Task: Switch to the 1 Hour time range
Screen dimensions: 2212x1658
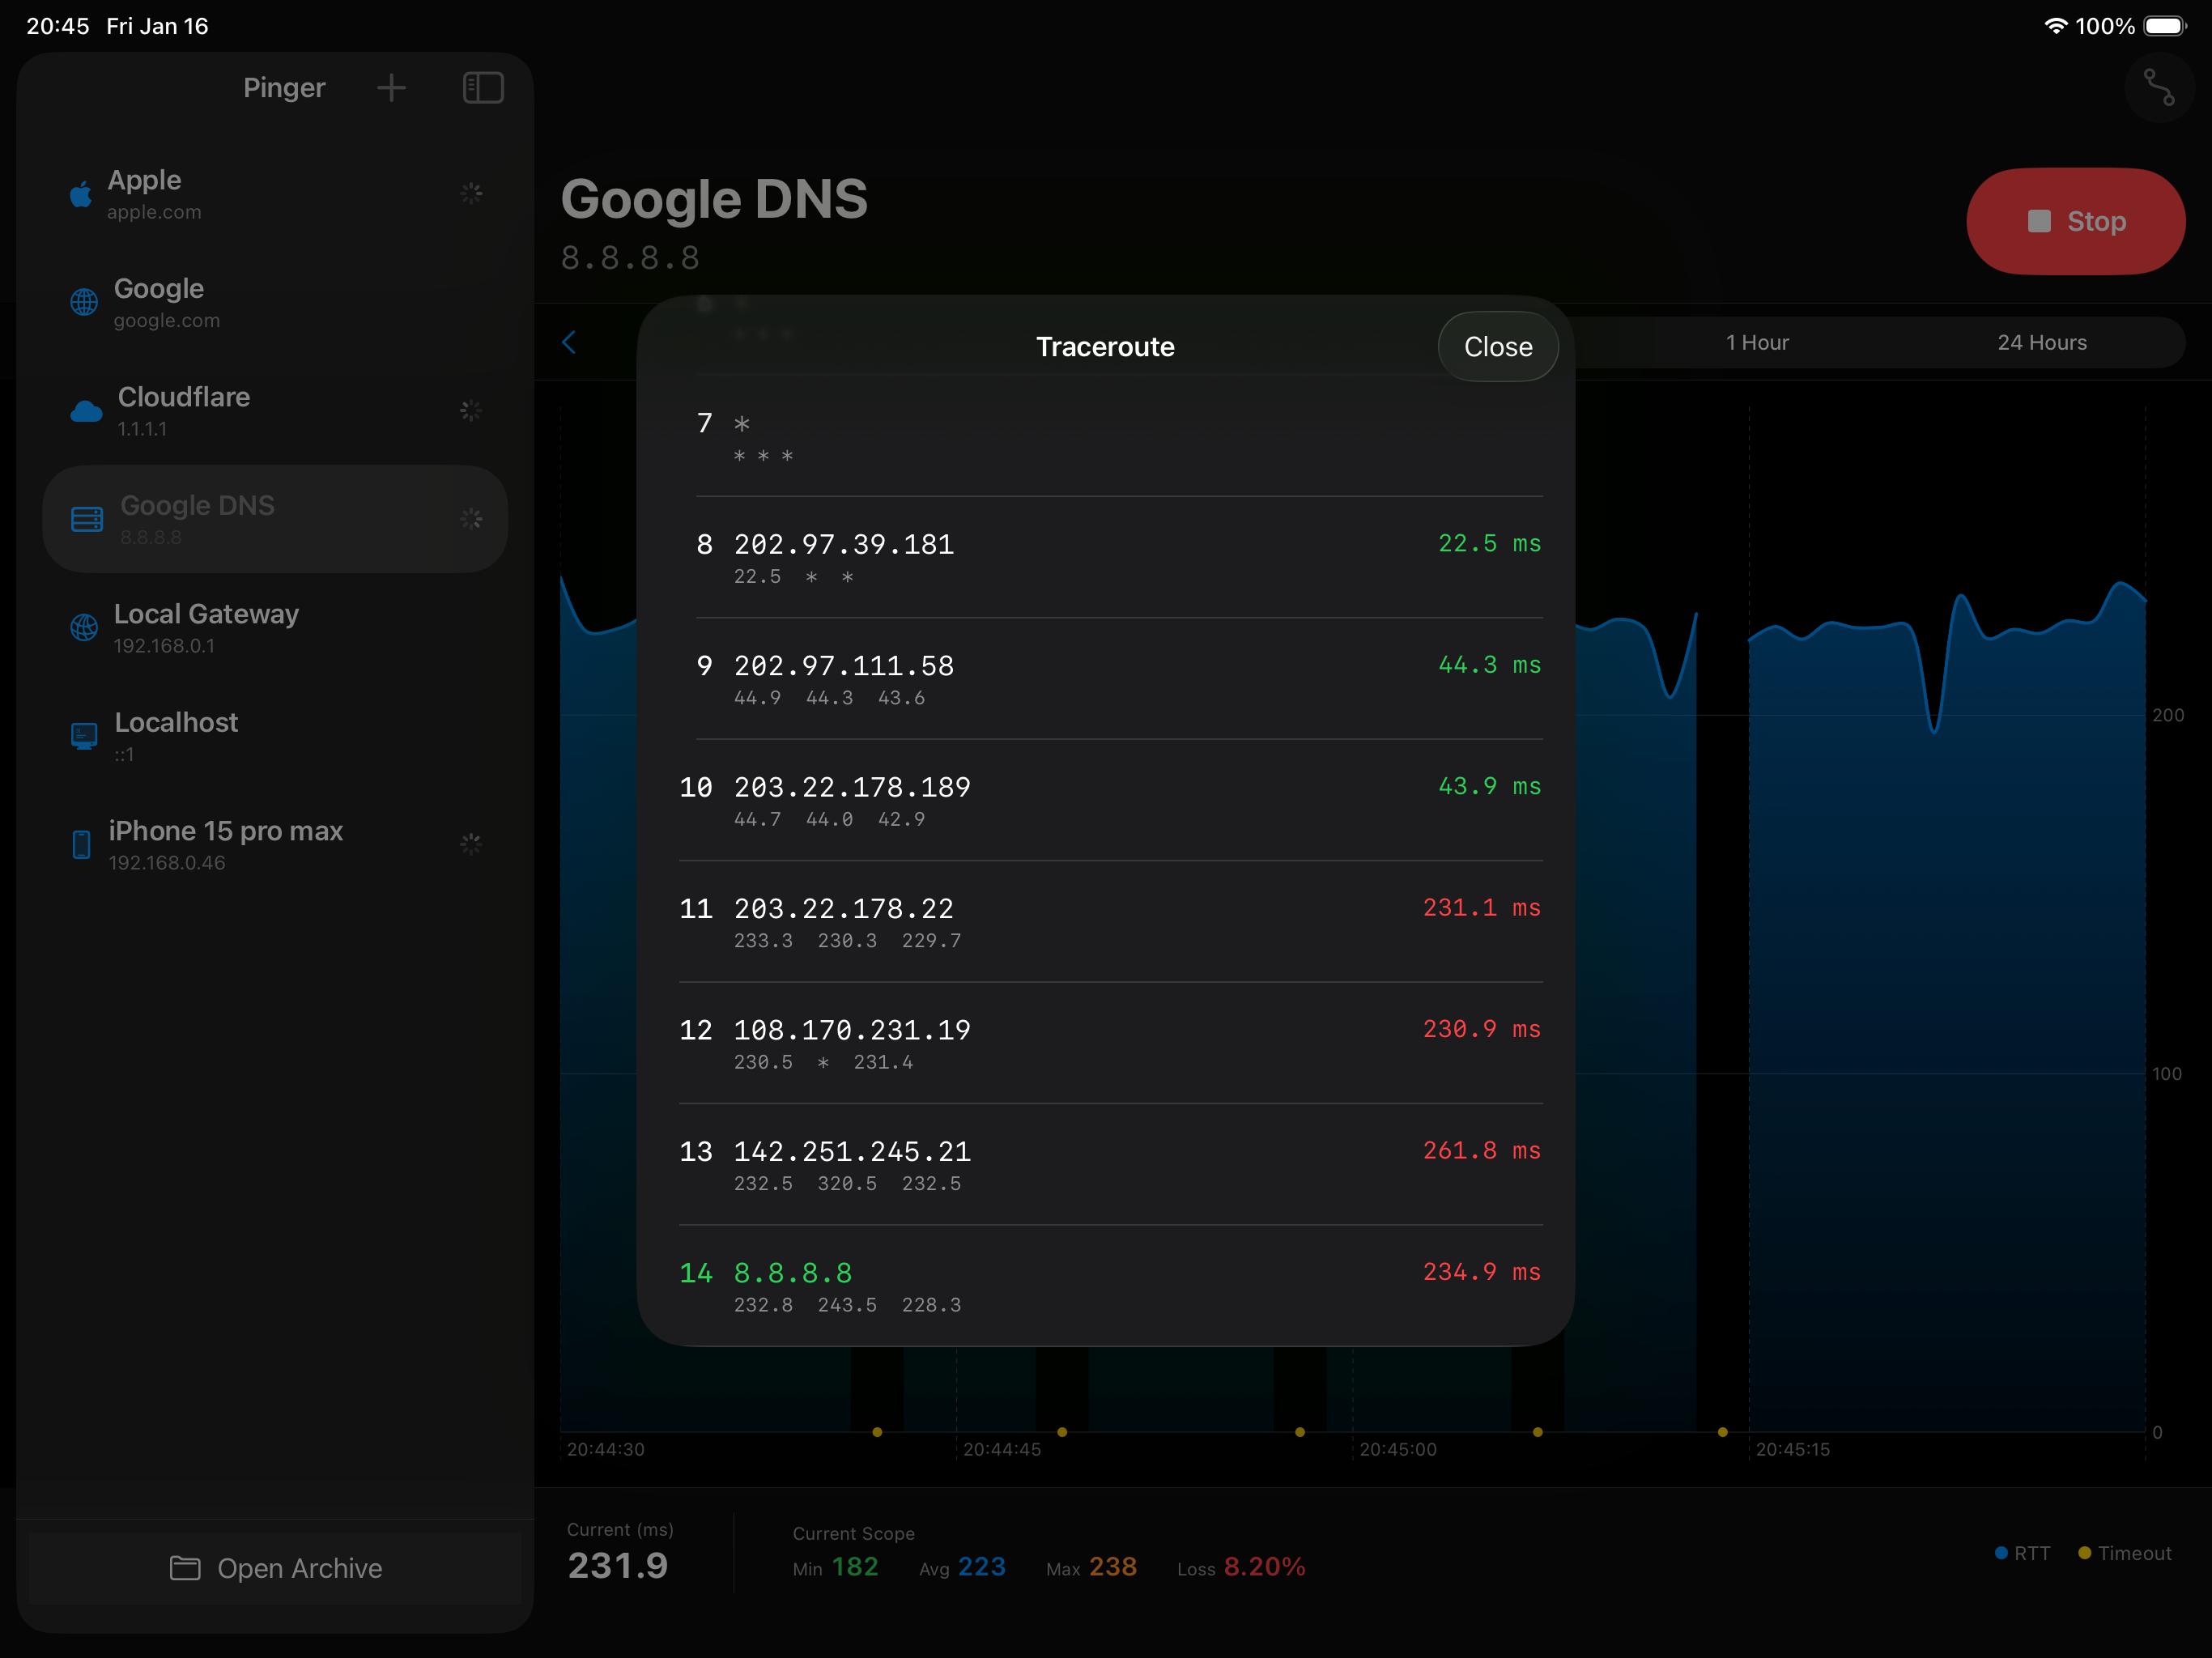Action: [x=1756, y=343]
